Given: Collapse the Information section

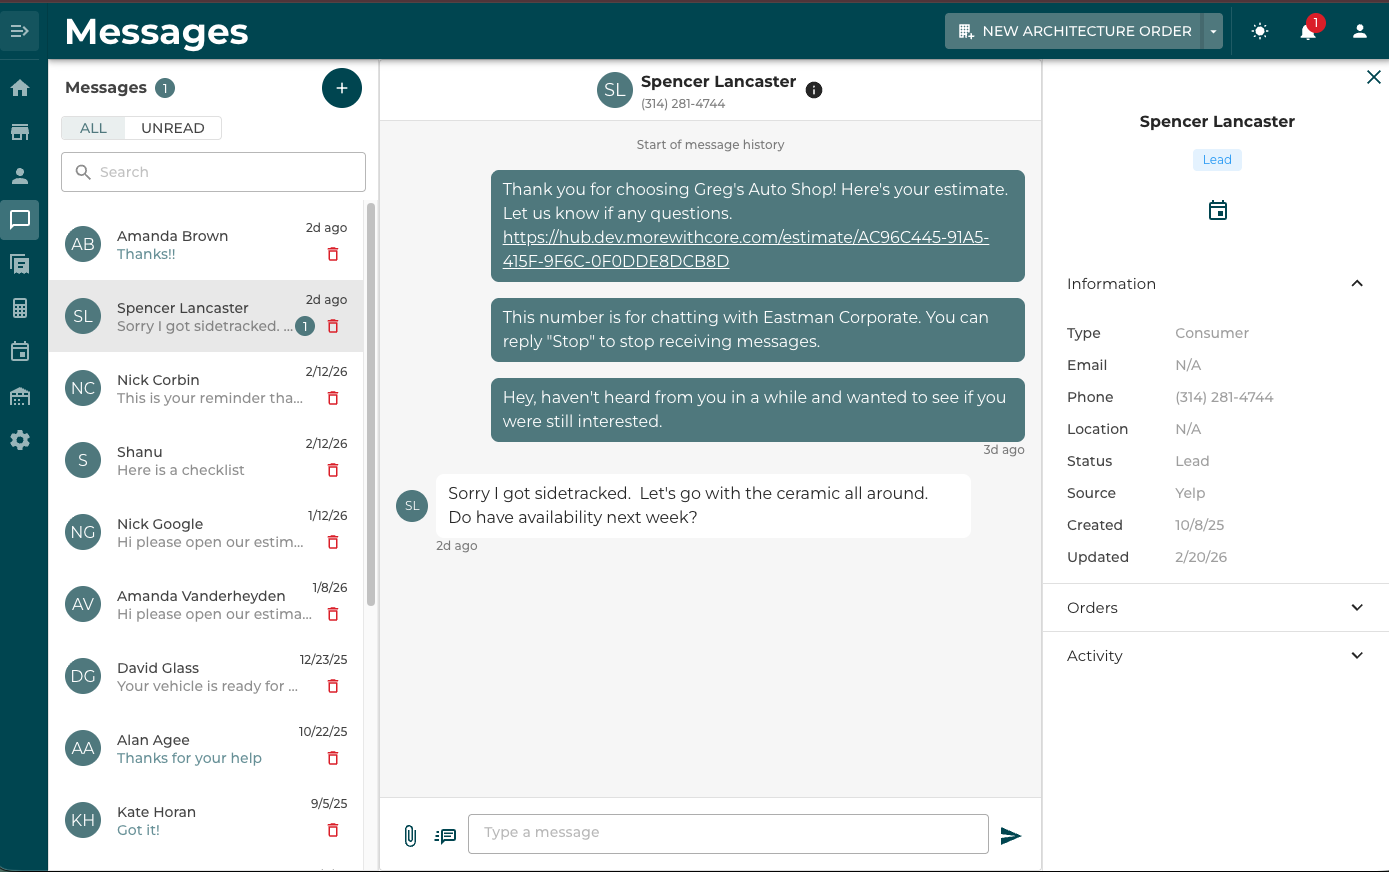Looking at the screenshot, I should click(1357, 283).
